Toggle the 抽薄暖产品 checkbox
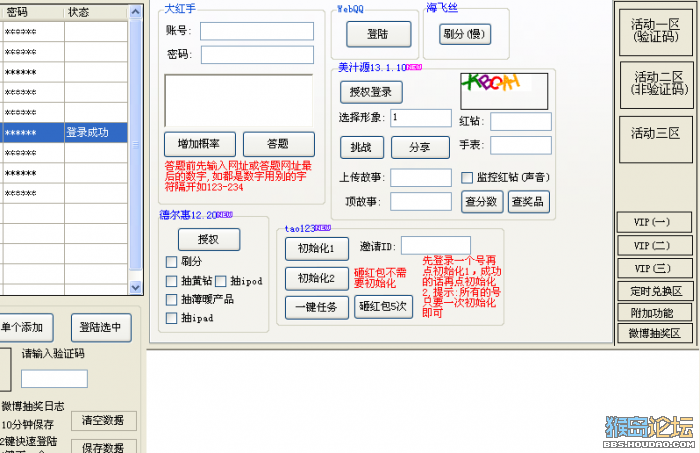This screenshot has height=453, width=700. pos(171,299)
